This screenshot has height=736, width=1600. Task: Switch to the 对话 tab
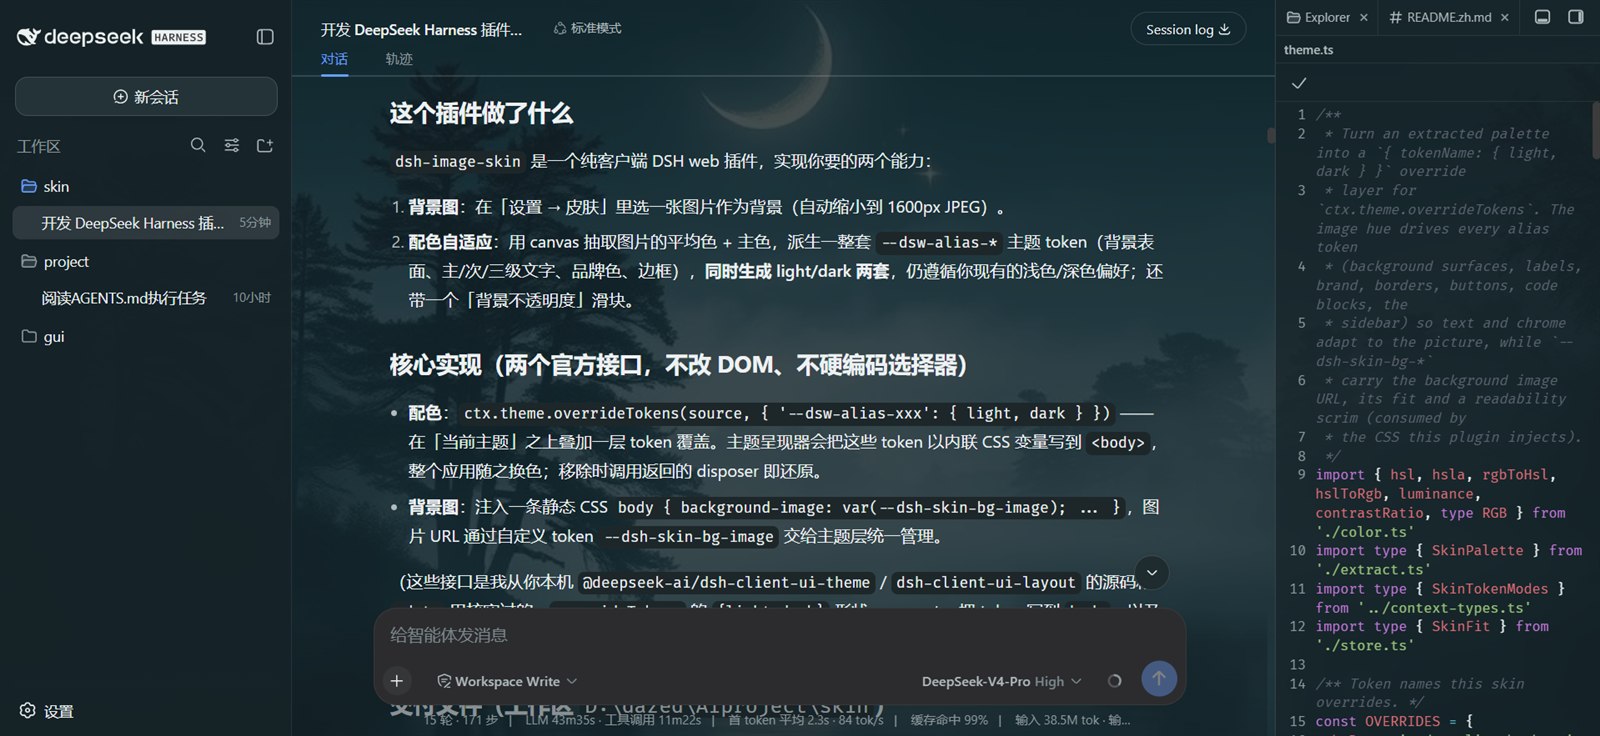334,59
